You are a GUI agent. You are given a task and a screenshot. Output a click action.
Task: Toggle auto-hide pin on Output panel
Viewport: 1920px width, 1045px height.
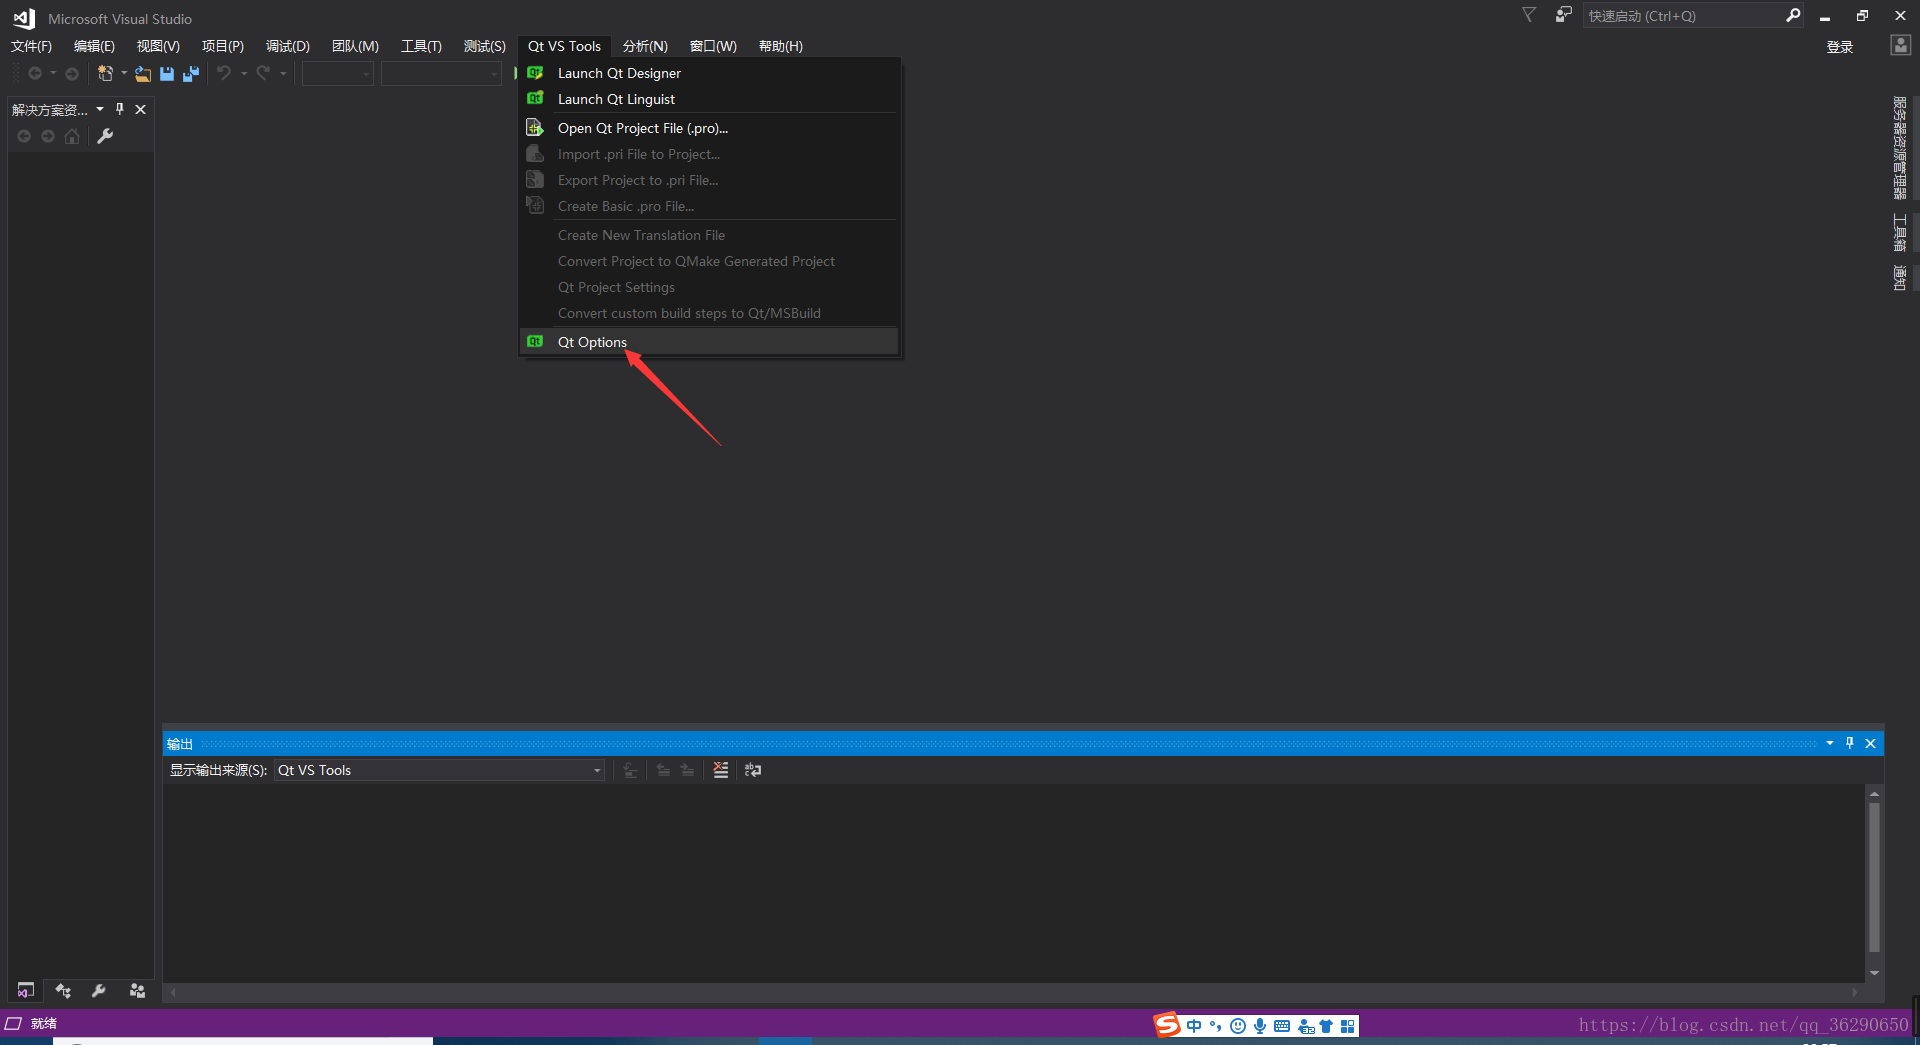(x=1850, y=743)
